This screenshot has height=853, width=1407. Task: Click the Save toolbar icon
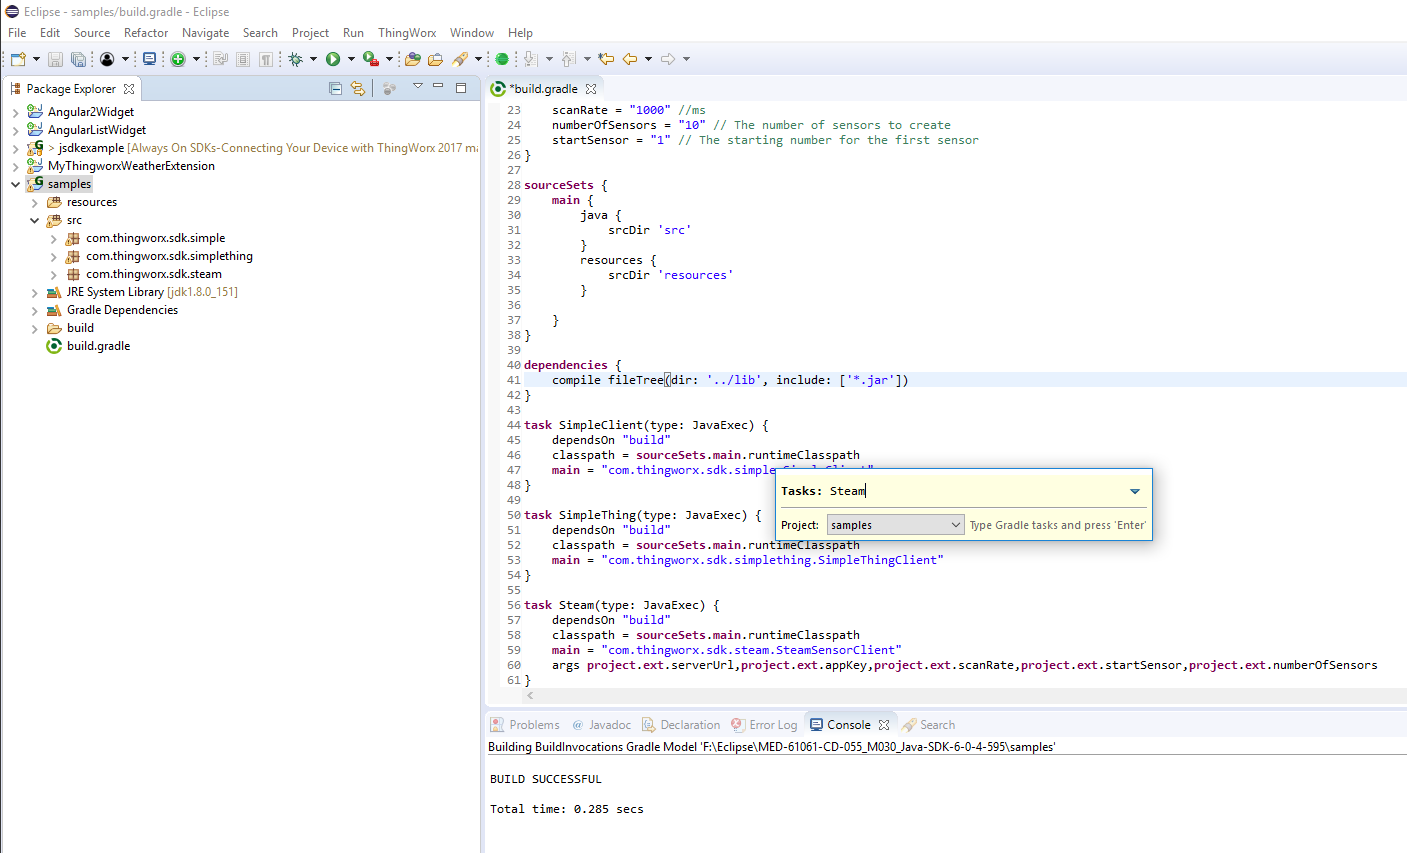[x=55, y=58]
